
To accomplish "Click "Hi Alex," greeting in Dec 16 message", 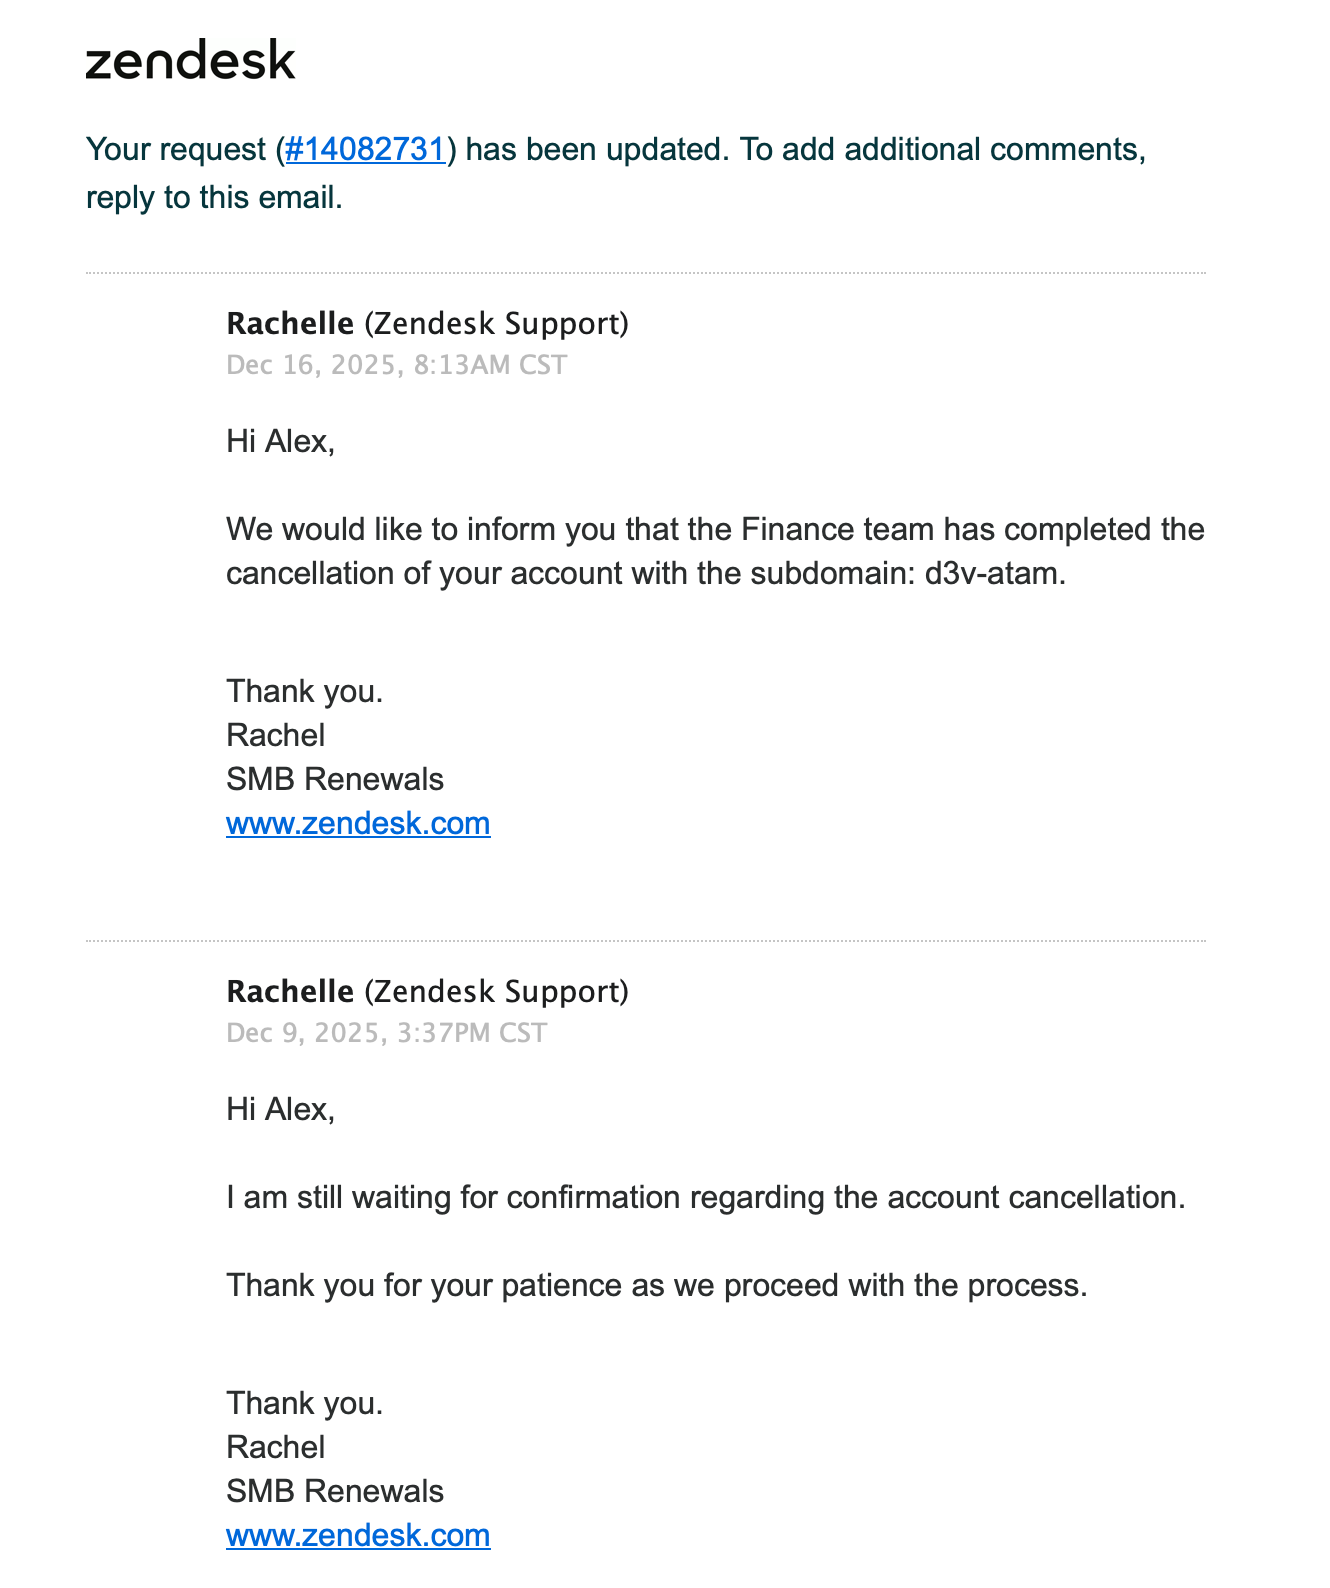I will click(280, 441).
